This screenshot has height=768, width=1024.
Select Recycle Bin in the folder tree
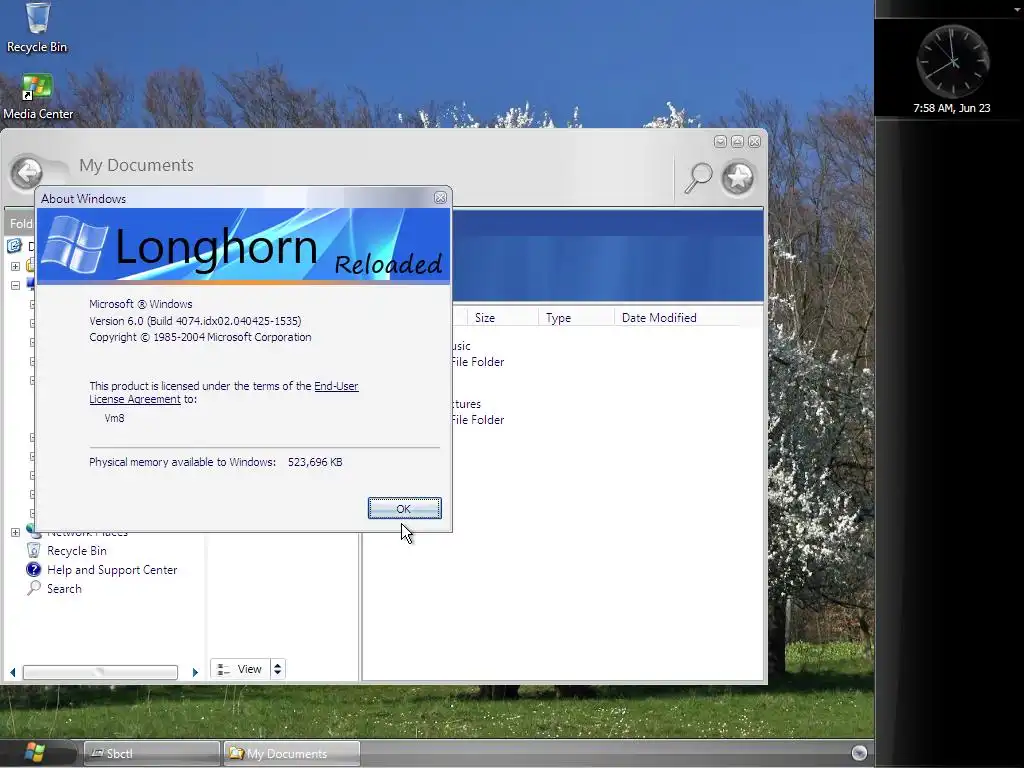click(x=76, y=551)
